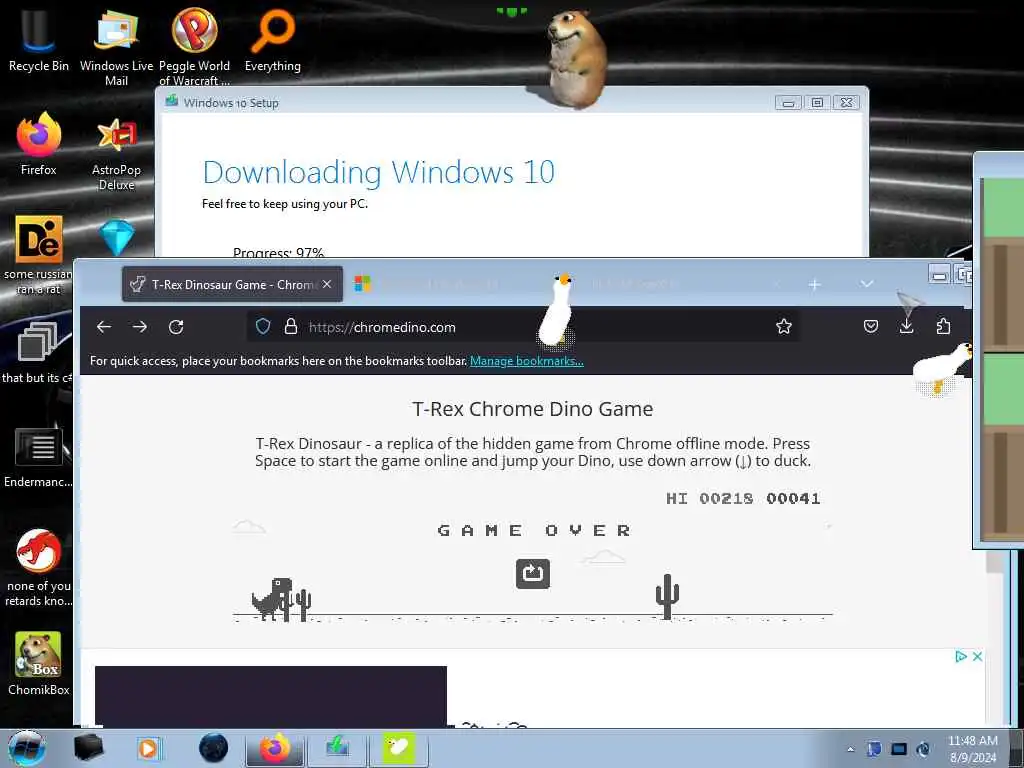
Task: Save page to Pocket
Action: point(871,326)
